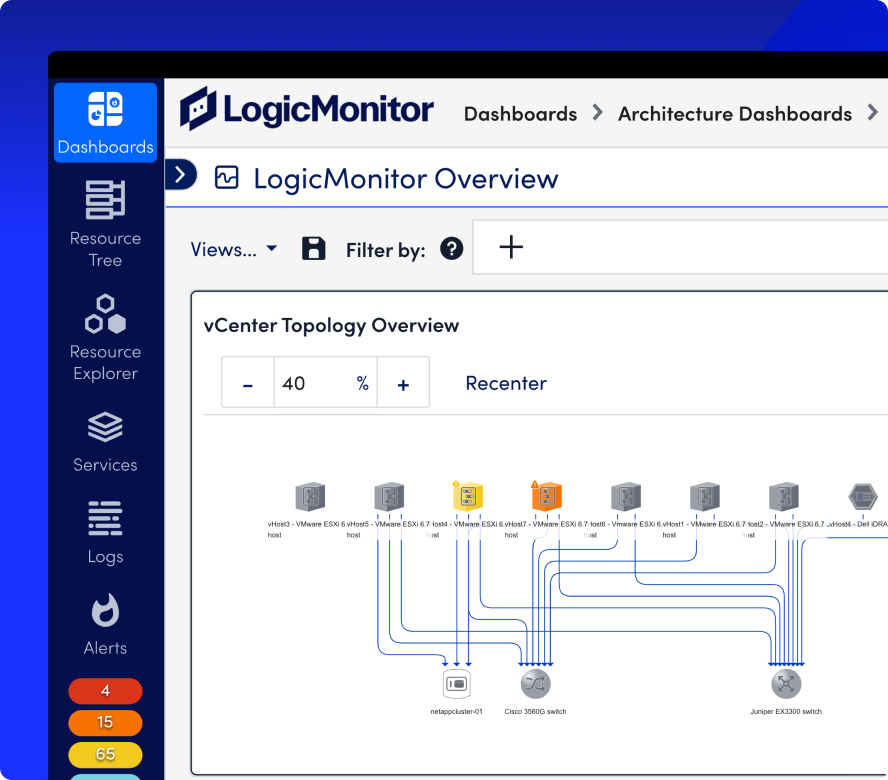Open the Dashboards section in the sidebar
The height and width of the screenshot is (780, 888).
tap(105, 122)
